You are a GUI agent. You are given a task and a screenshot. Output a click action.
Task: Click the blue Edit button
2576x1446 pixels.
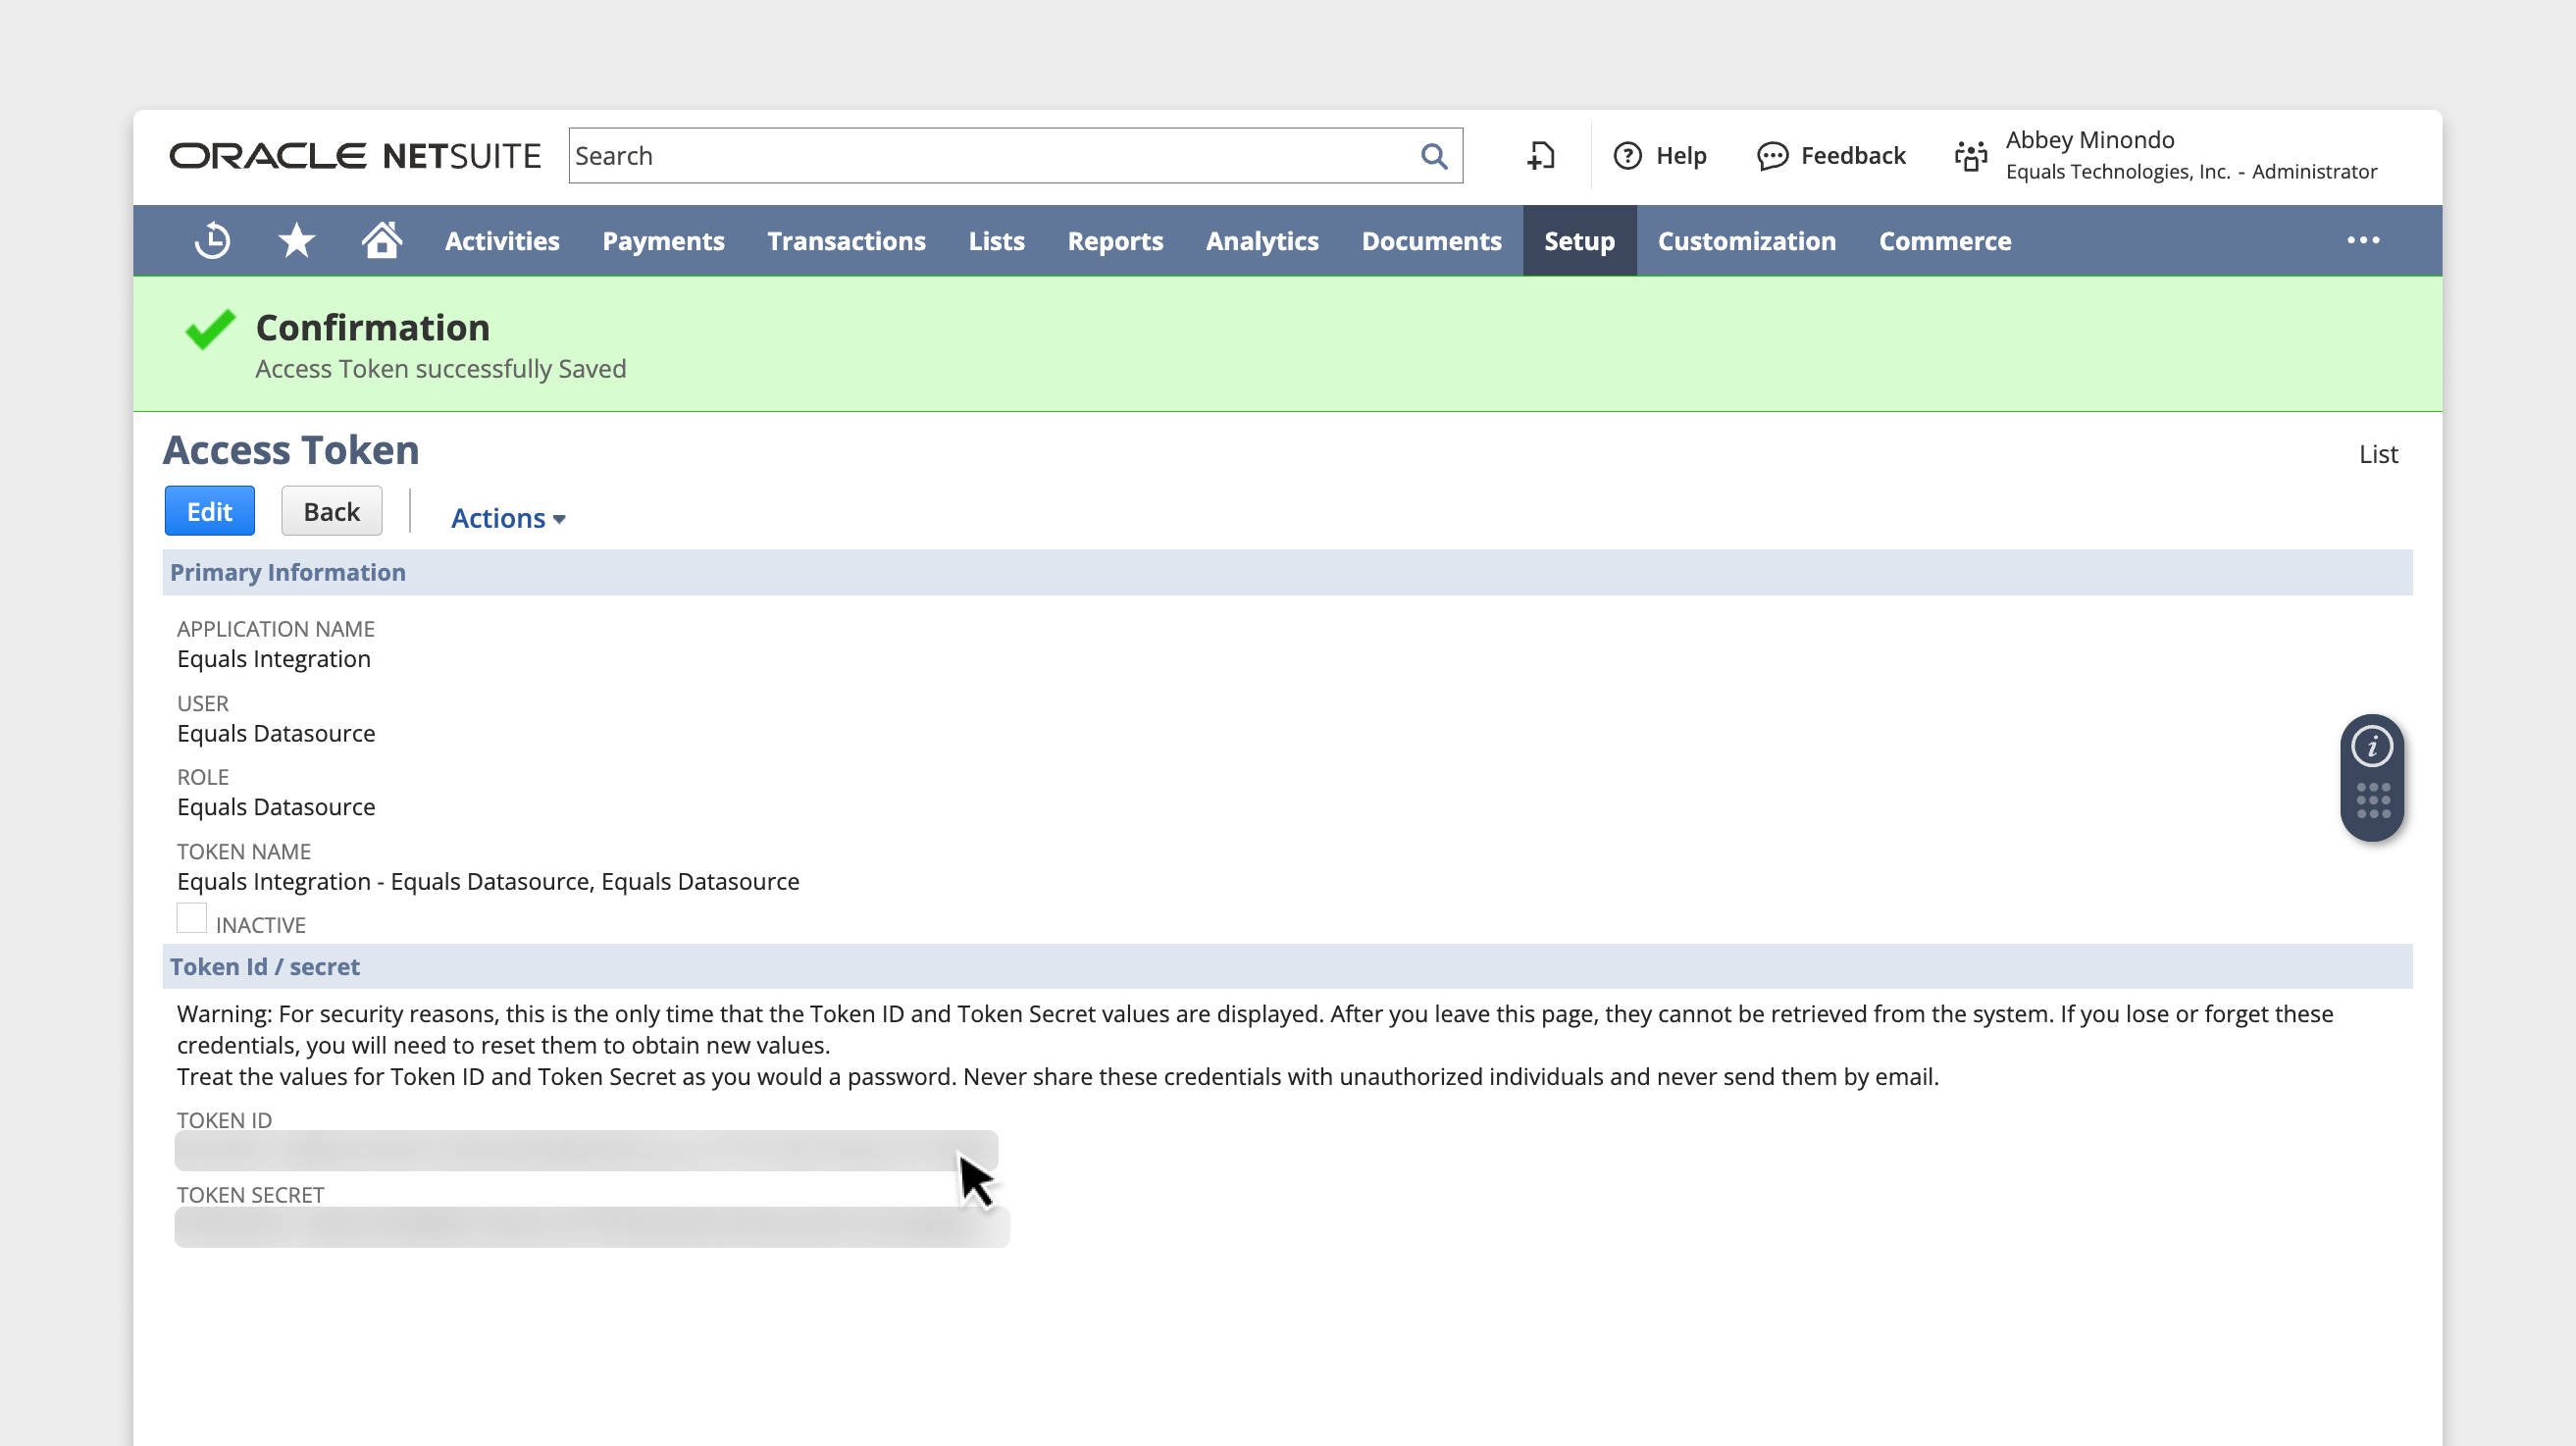click(209, 512)
